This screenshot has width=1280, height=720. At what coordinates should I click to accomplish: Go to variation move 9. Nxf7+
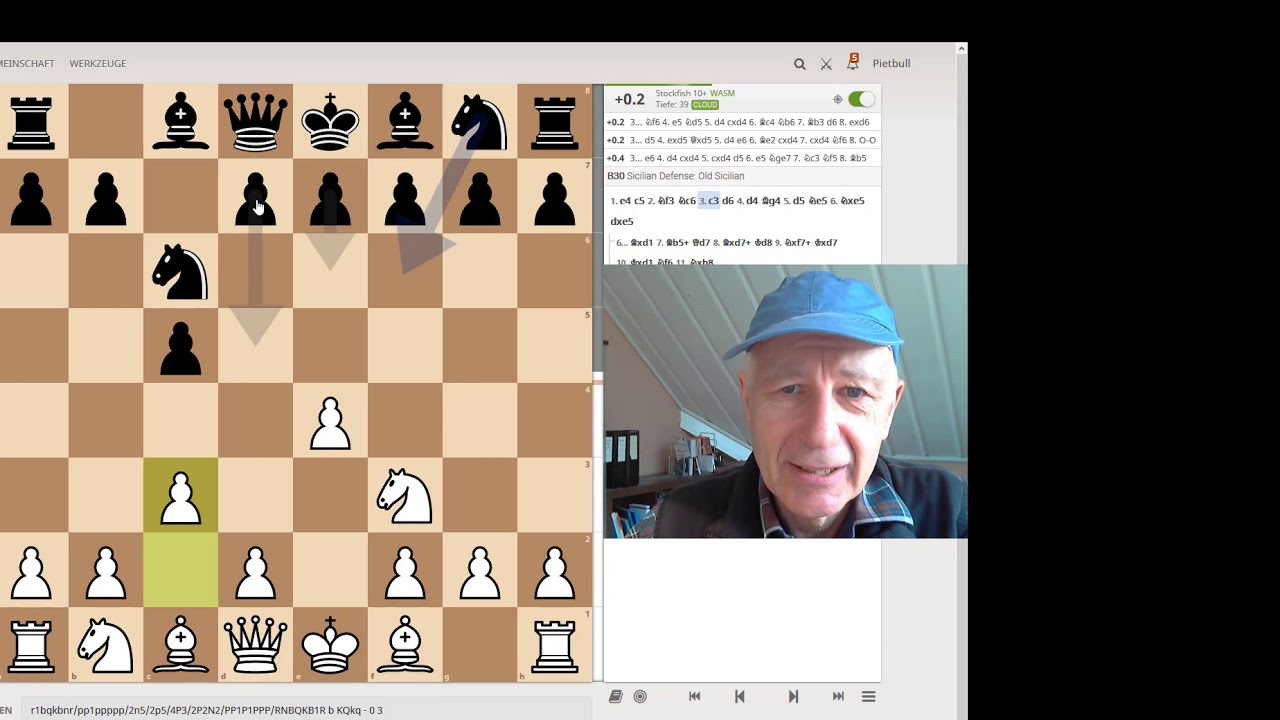coord(797,243)
